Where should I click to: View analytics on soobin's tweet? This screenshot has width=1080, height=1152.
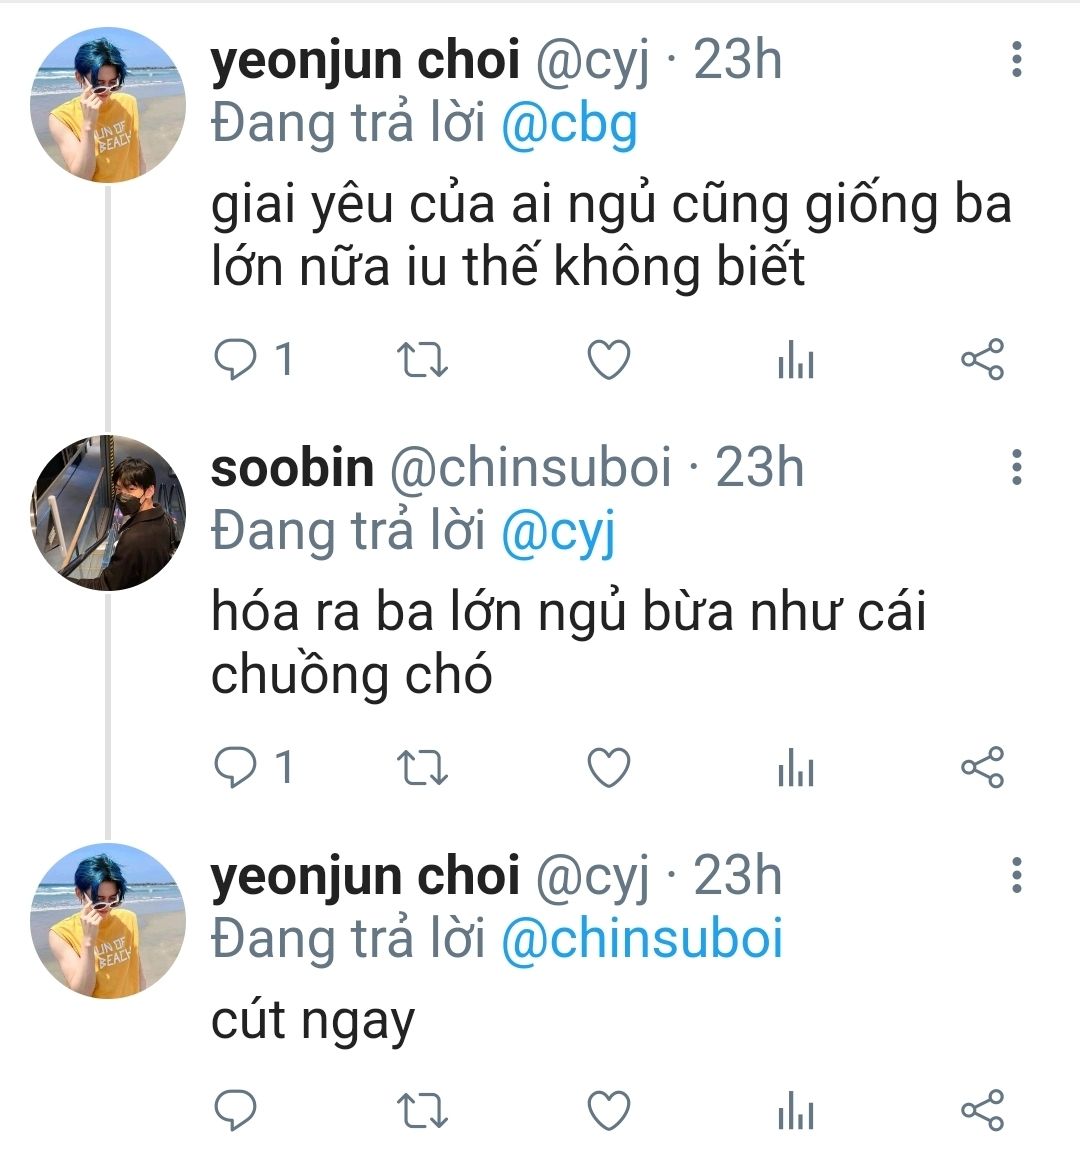click(796, 769)
